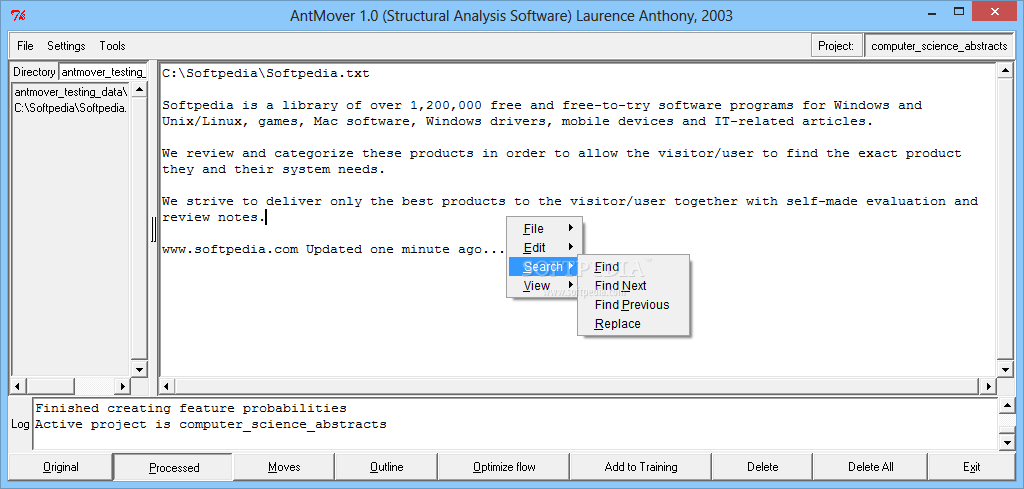The height and width of the screenshot is (489, 1024).
Task: Show Moves view
Action: 284,467
